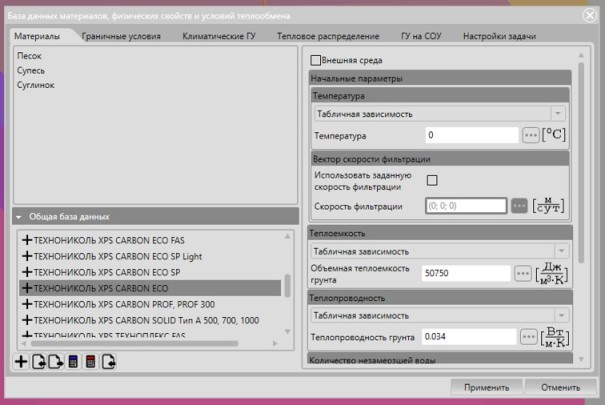The image size is (605, 405).
Task: Collapse the Общая база данных section
Action: (18, 216)
